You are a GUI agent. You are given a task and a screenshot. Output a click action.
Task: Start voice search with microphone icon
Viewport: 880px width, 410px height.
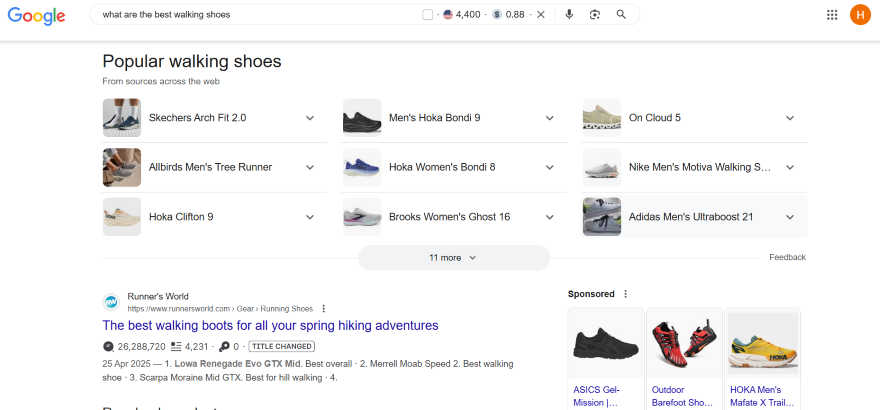coord(569,15)
